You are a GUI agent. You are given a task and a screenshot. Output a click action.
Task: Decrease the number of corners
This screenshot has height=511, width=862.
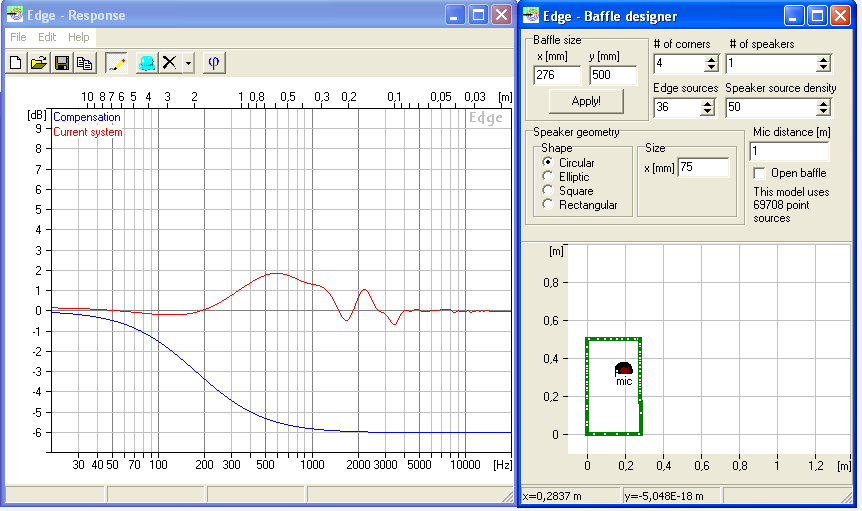pos(711,68)
